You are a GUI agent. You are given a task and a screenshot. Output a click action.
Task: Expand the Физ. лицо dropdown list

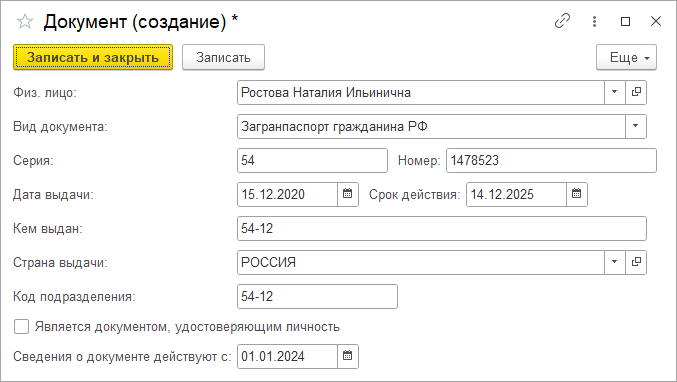pos(614,92)
